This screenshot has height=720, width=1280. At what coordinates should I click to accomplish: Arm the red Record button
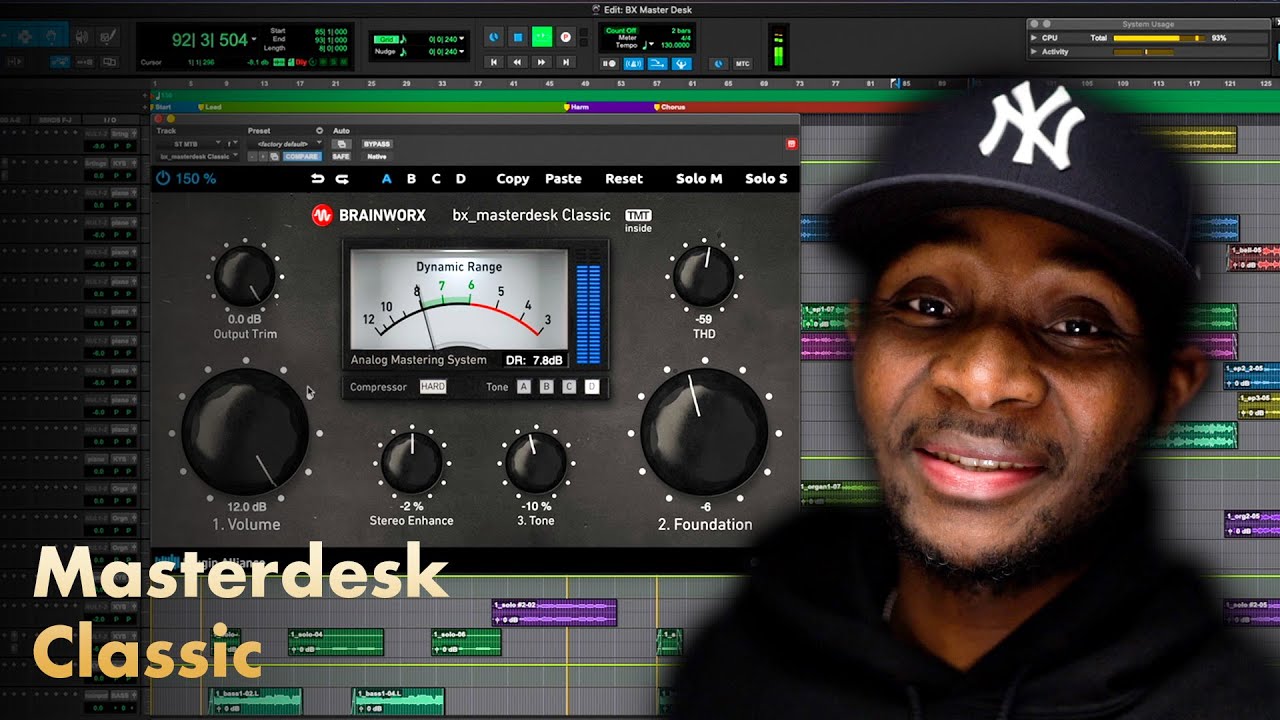566,37
